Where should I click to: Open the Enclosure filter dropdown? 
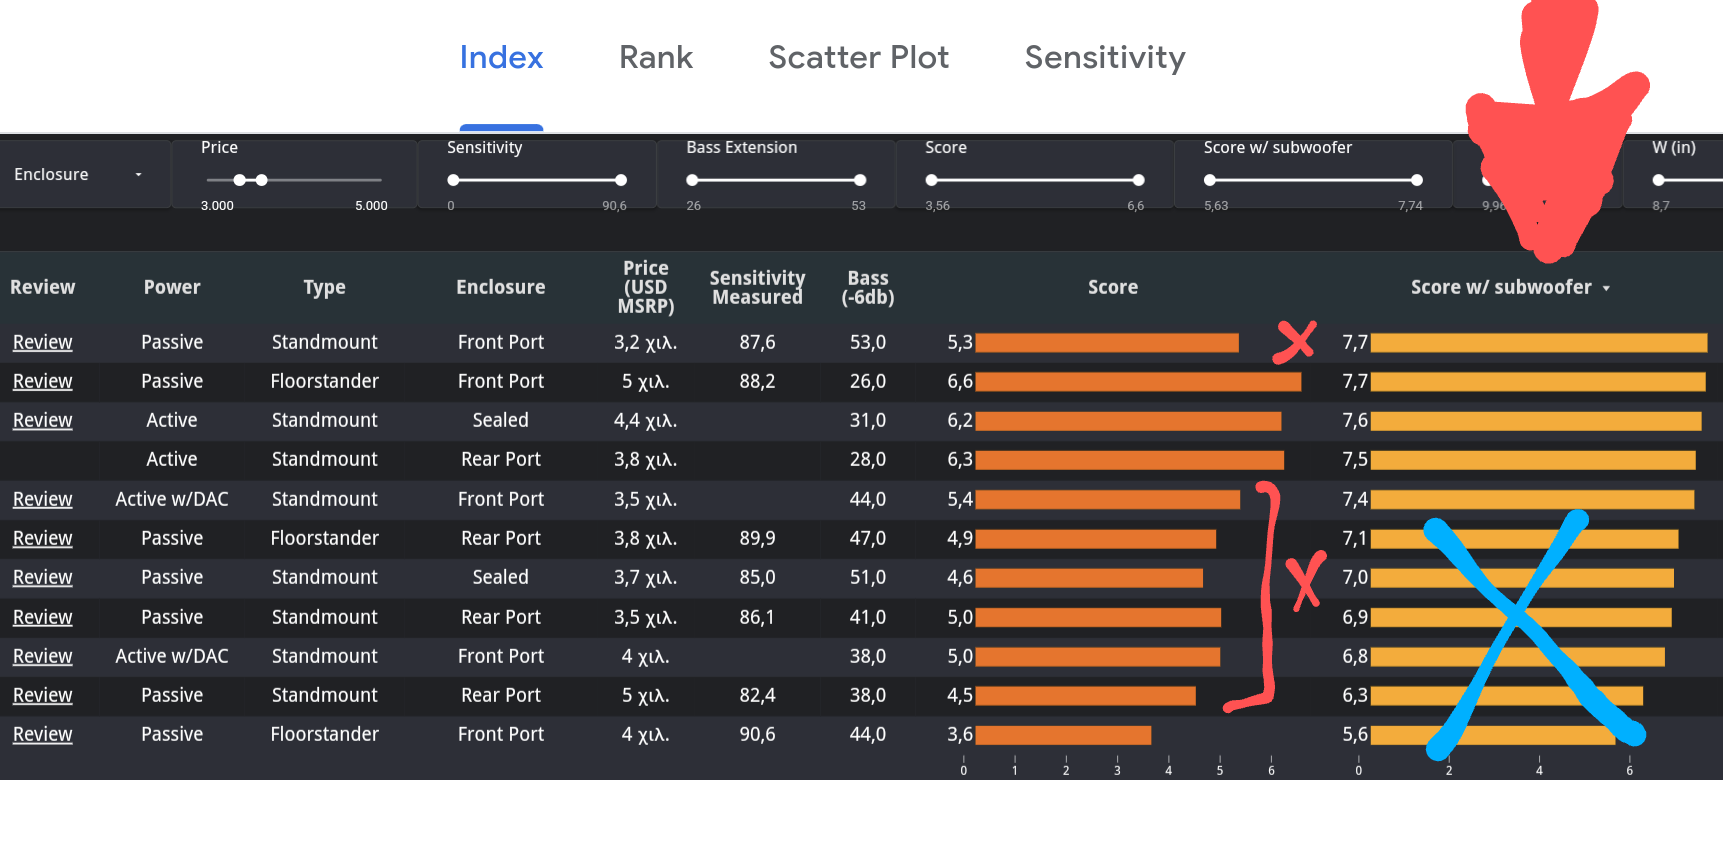point(78,175)
